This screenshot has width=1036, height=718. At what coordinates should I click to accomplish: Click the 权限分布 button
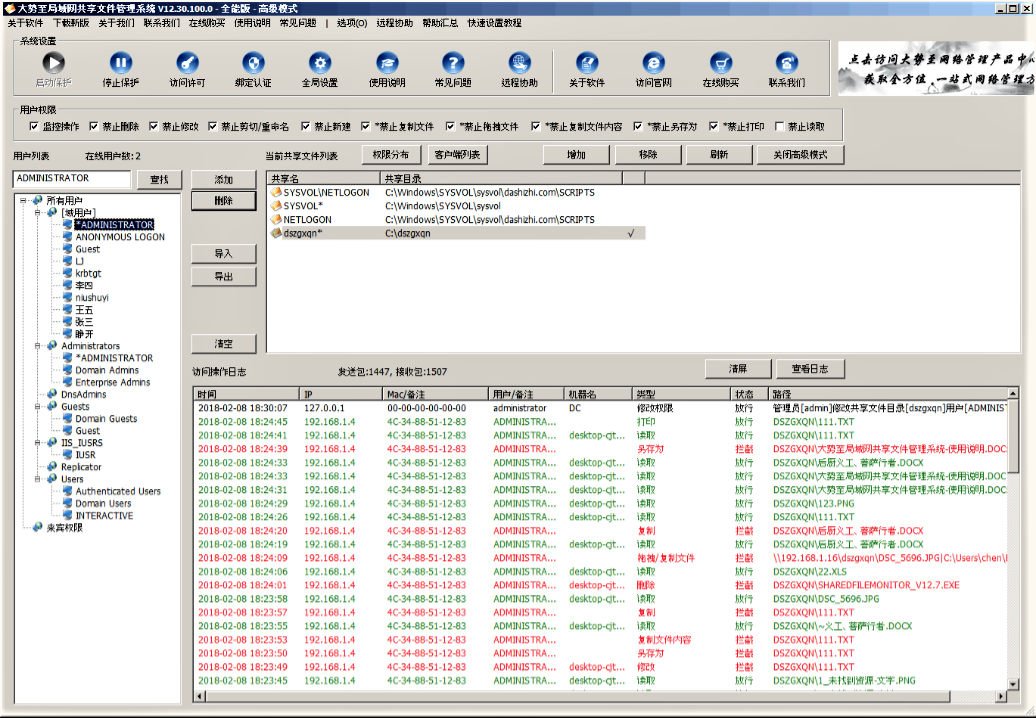[x=390, y=155]
